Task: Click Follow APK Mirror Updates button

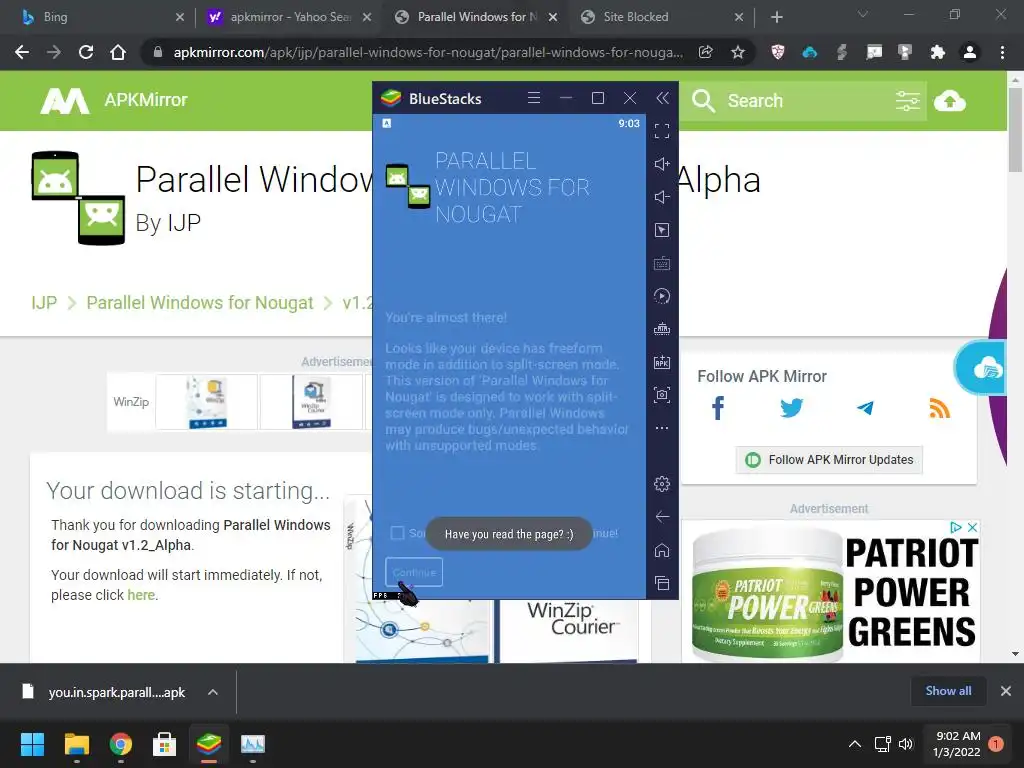Action: point(829,460)
